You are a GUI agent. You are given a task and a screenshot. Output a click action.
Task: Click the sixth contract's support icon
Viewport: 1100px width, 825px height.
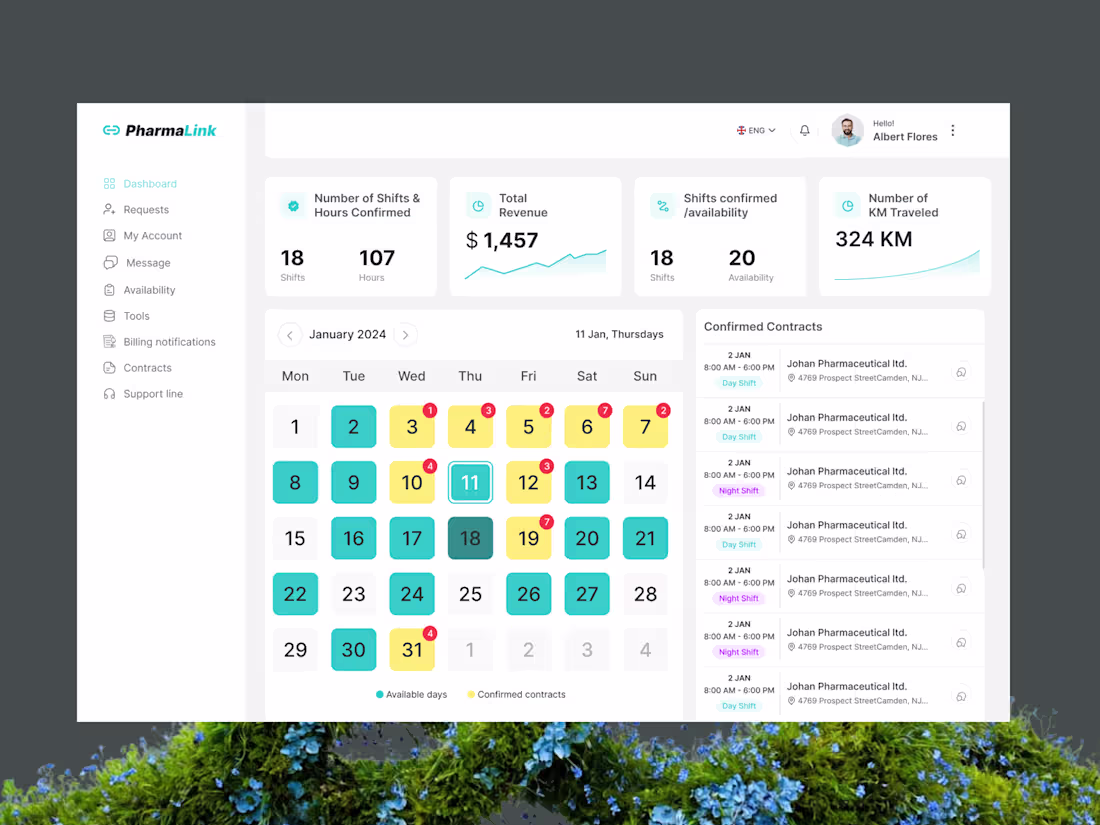962,643
